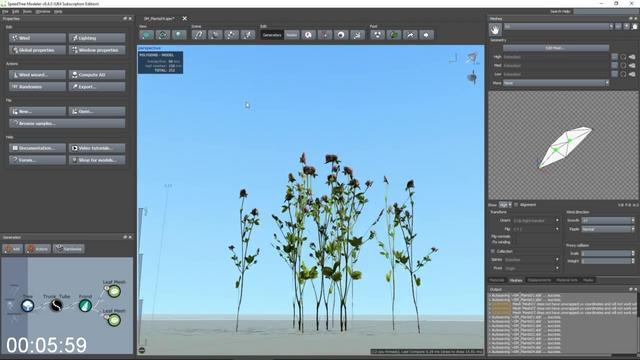Toggle the Collection checkbox
Screen dimensions: 640x360
pos(493,251)
